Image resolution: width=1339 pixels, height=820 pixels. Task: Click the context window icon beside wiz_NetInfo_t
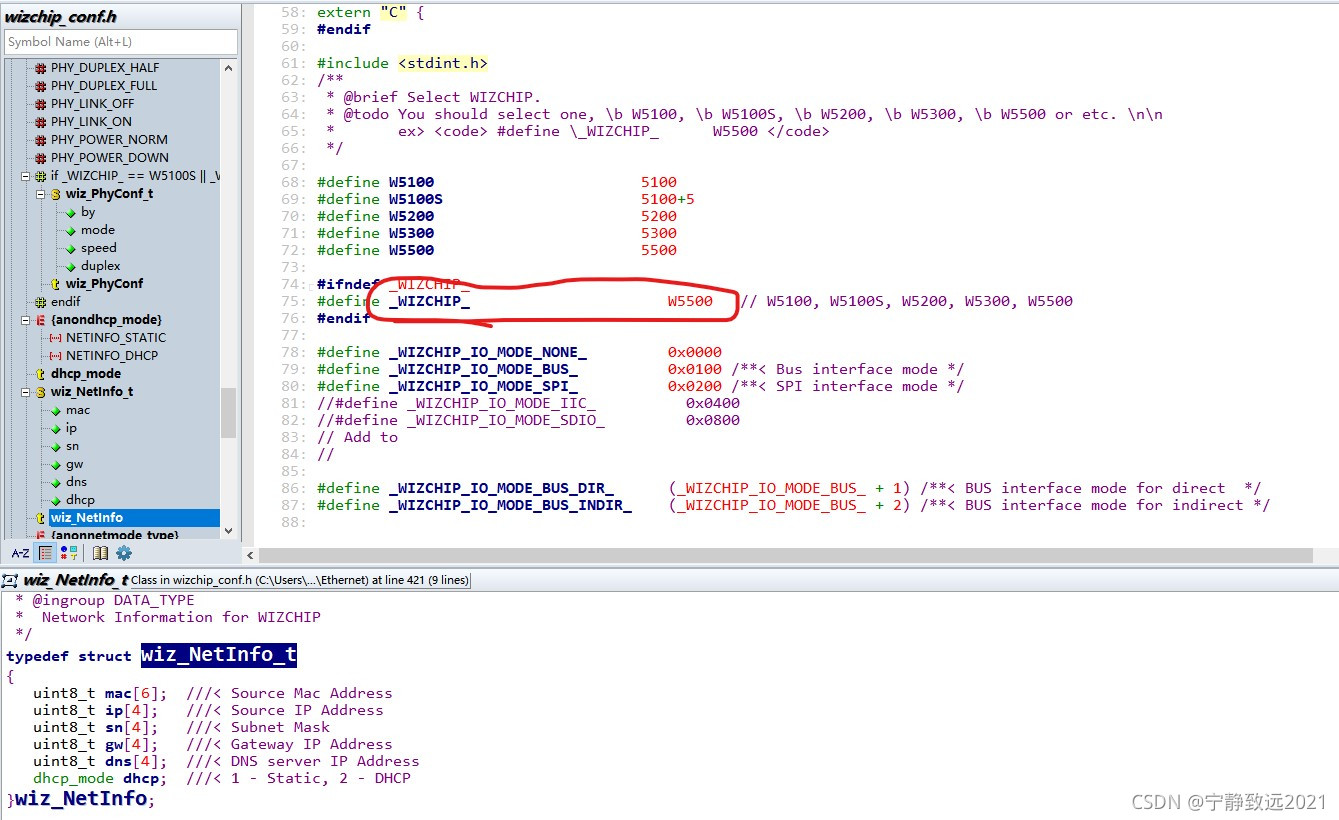pyautogui.click(x=12, y=580)
